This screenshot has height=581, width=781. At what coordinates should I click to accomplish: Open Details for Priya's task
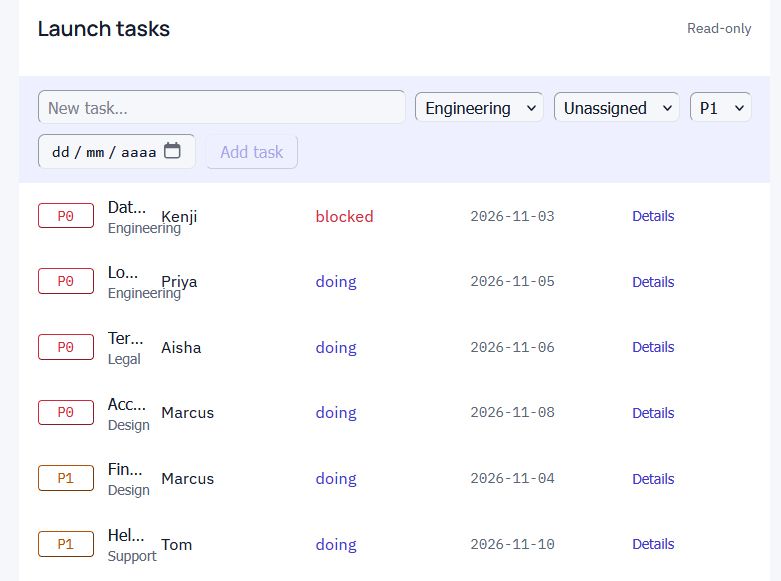(x=653, y=282)
